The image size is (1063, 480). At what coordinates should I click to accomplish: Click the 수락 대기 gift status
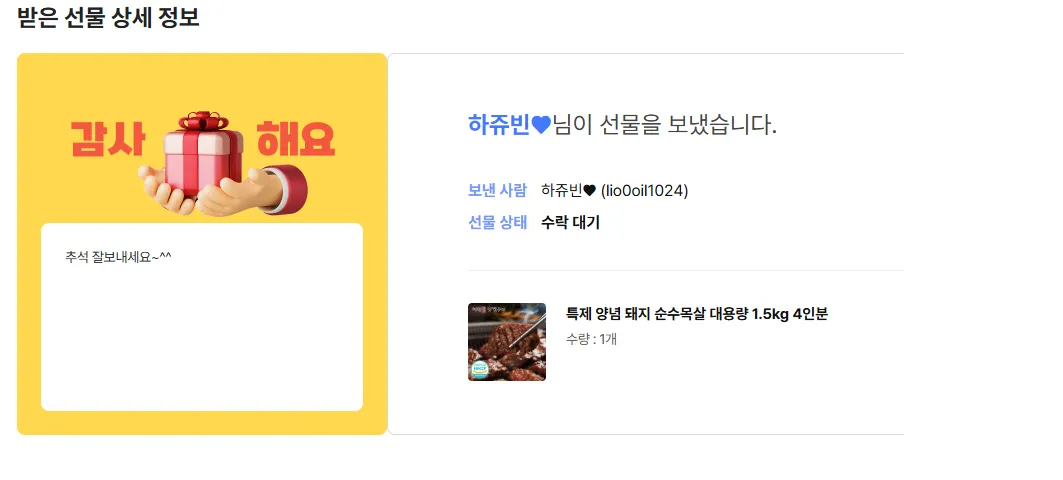pyautogui.click(x=570, y=222)
